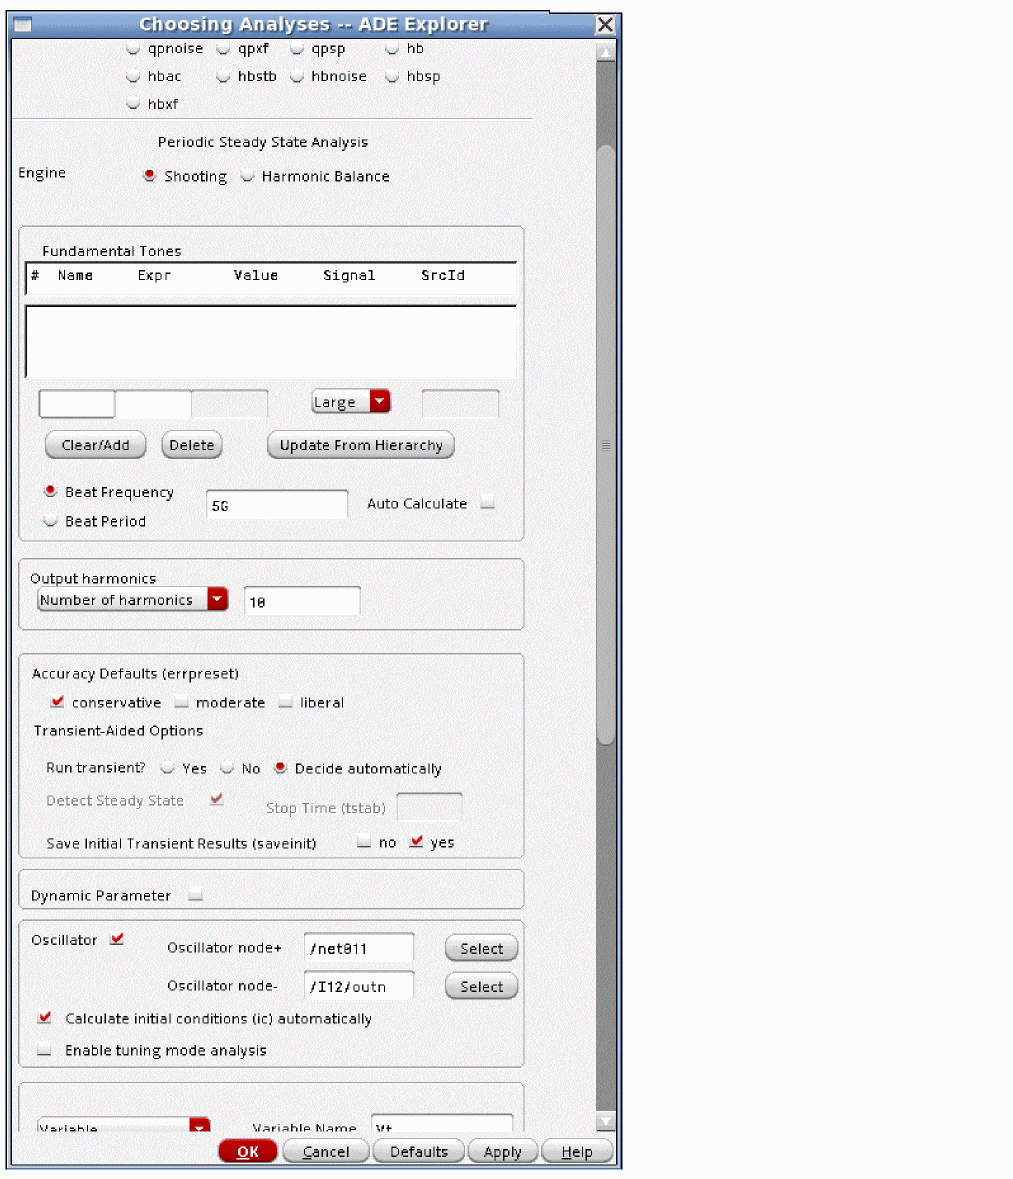Enable the moderate accuracy checkbox

[x=181, y=702]
